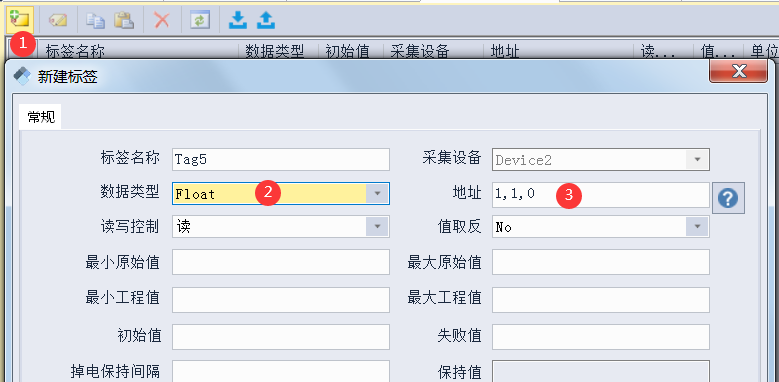Close the 新建标签 dialog

[x=738, y=72]
